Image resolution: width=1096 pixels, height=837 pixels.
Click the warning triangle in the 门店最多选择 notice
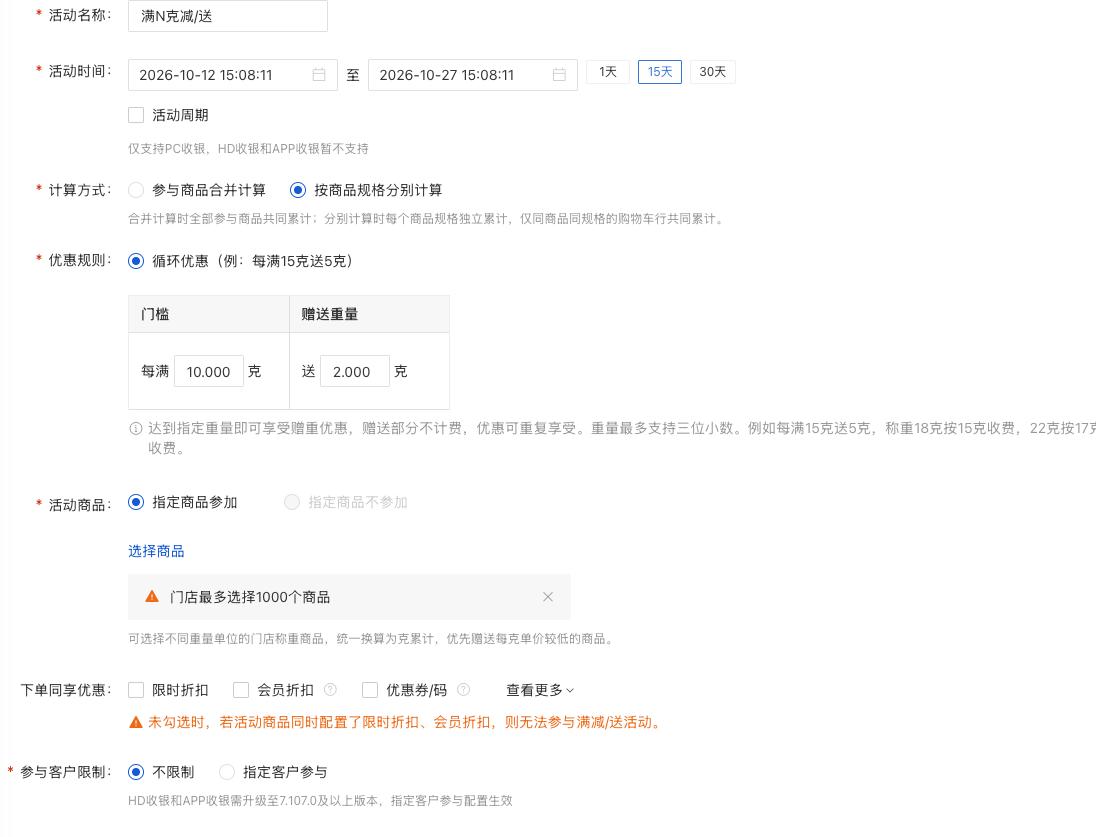click(x=152, y=596)
